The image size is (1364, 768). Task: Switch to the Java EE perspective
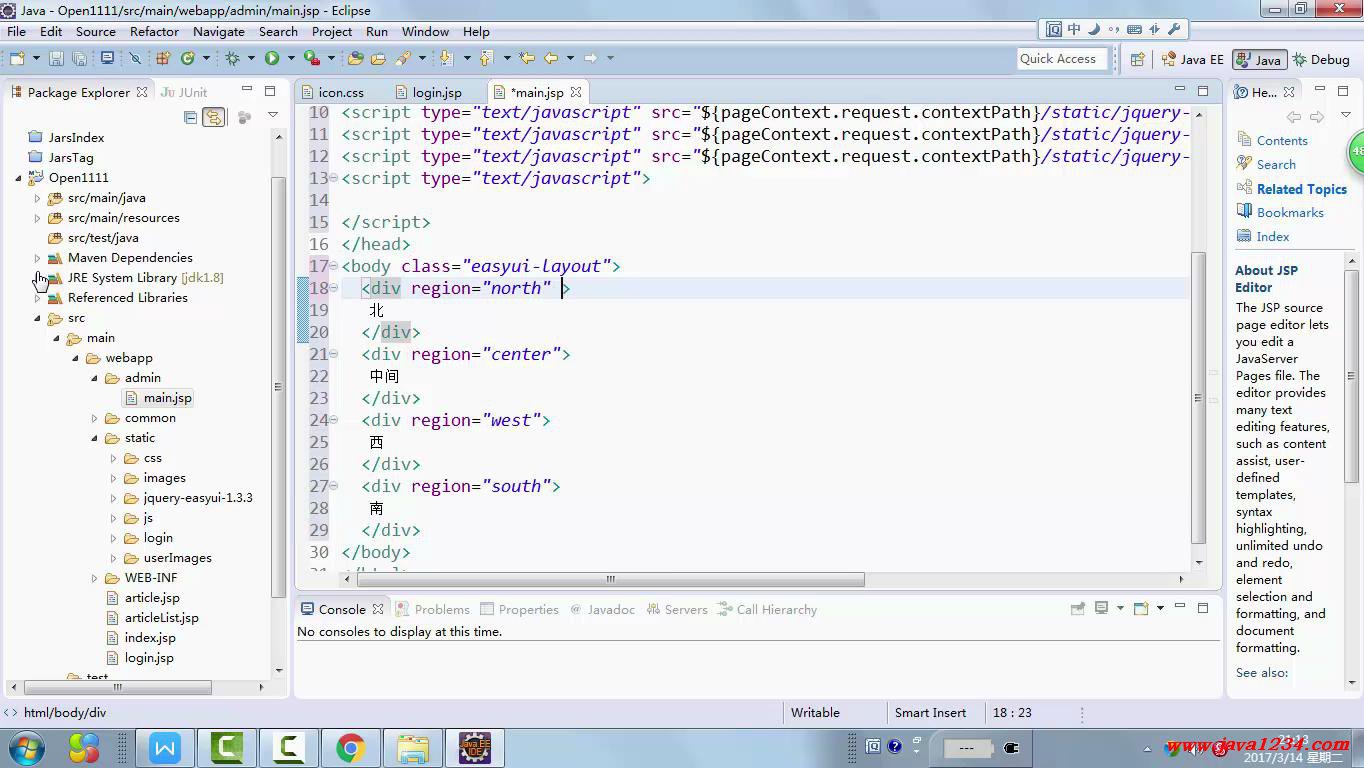point(1193,59)
